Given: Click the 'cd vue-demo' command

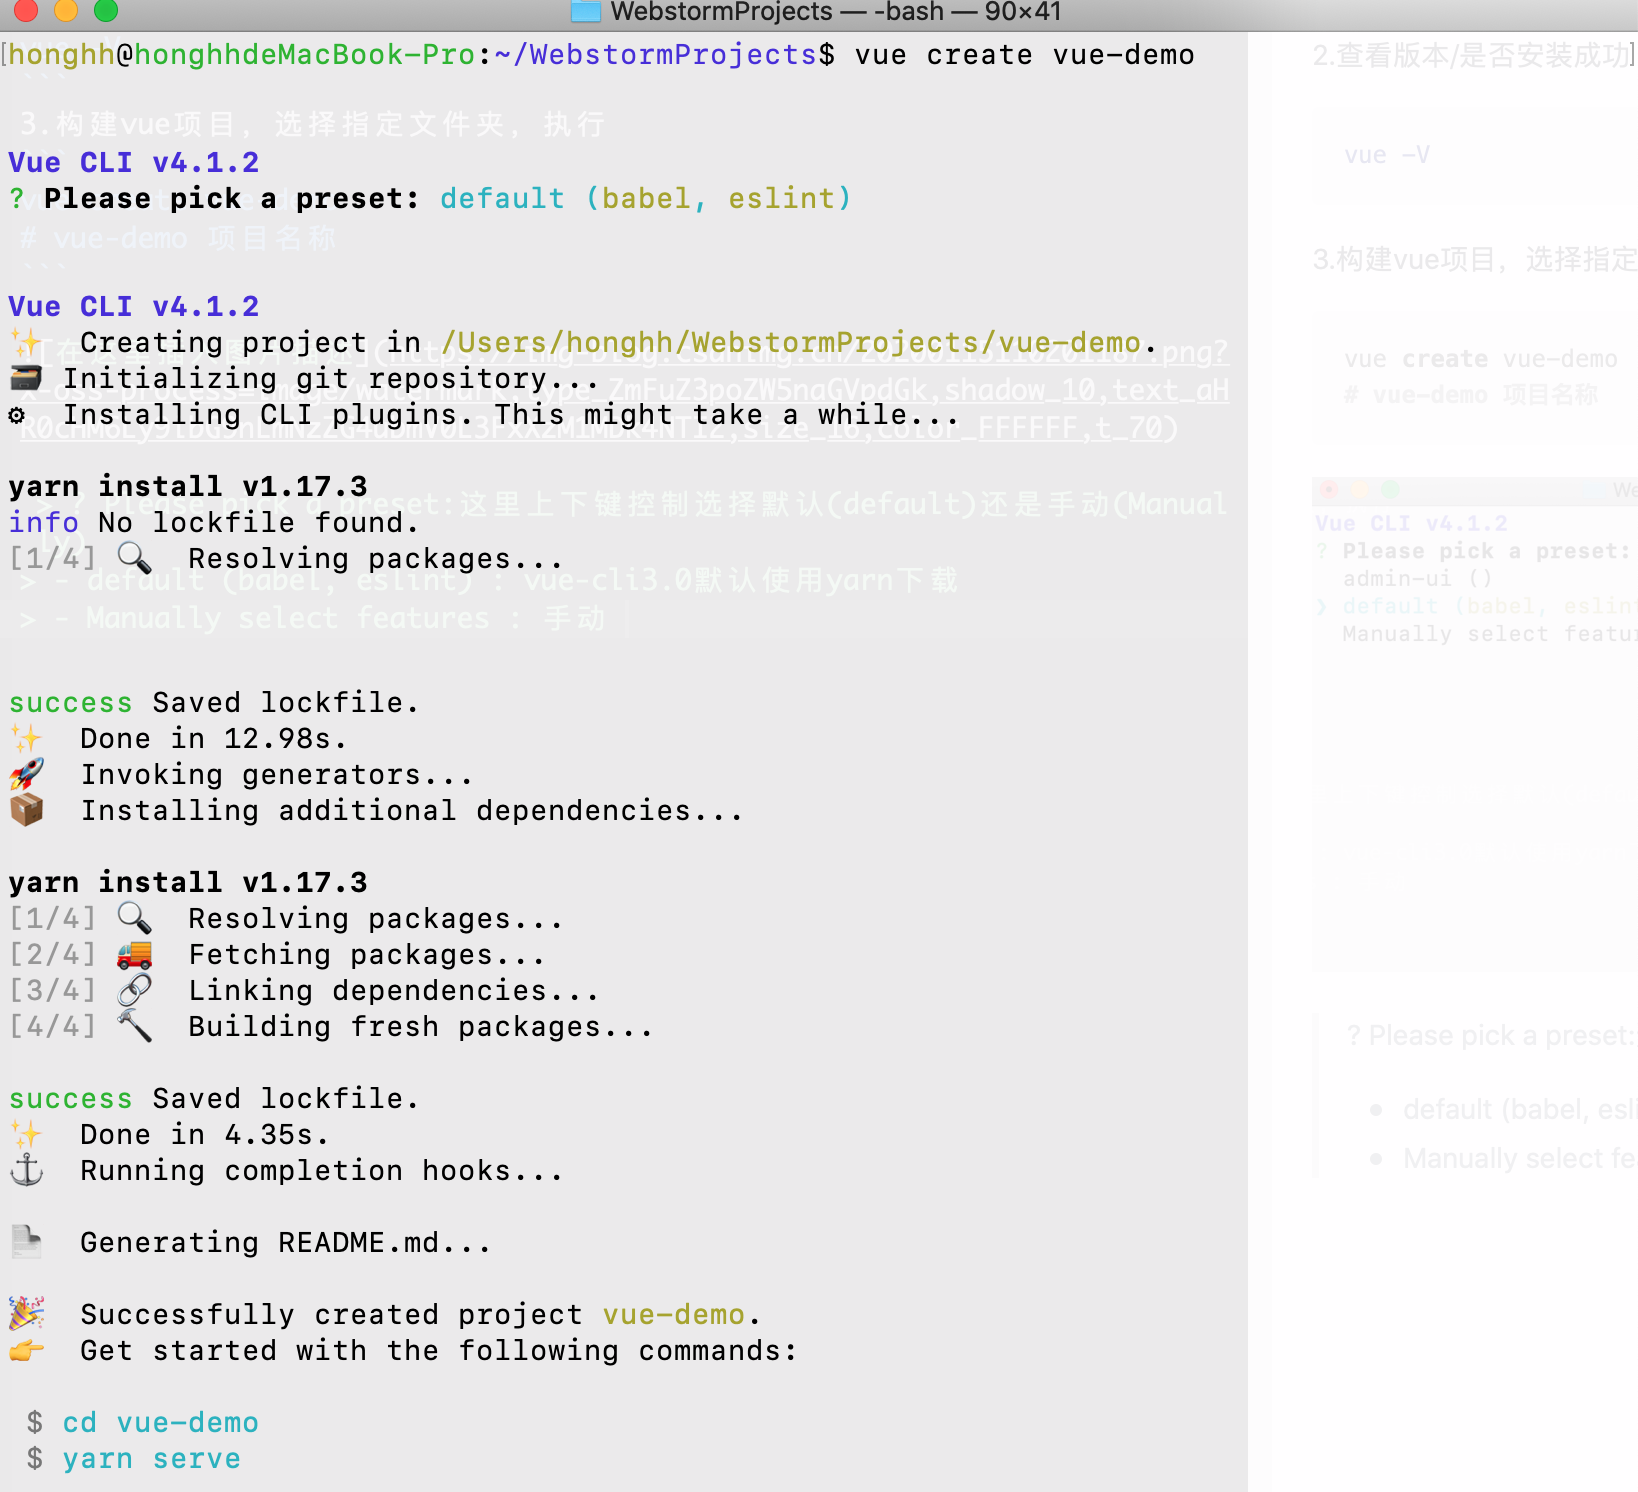Looking at the screenshot, I should [x=161, y=1423].
